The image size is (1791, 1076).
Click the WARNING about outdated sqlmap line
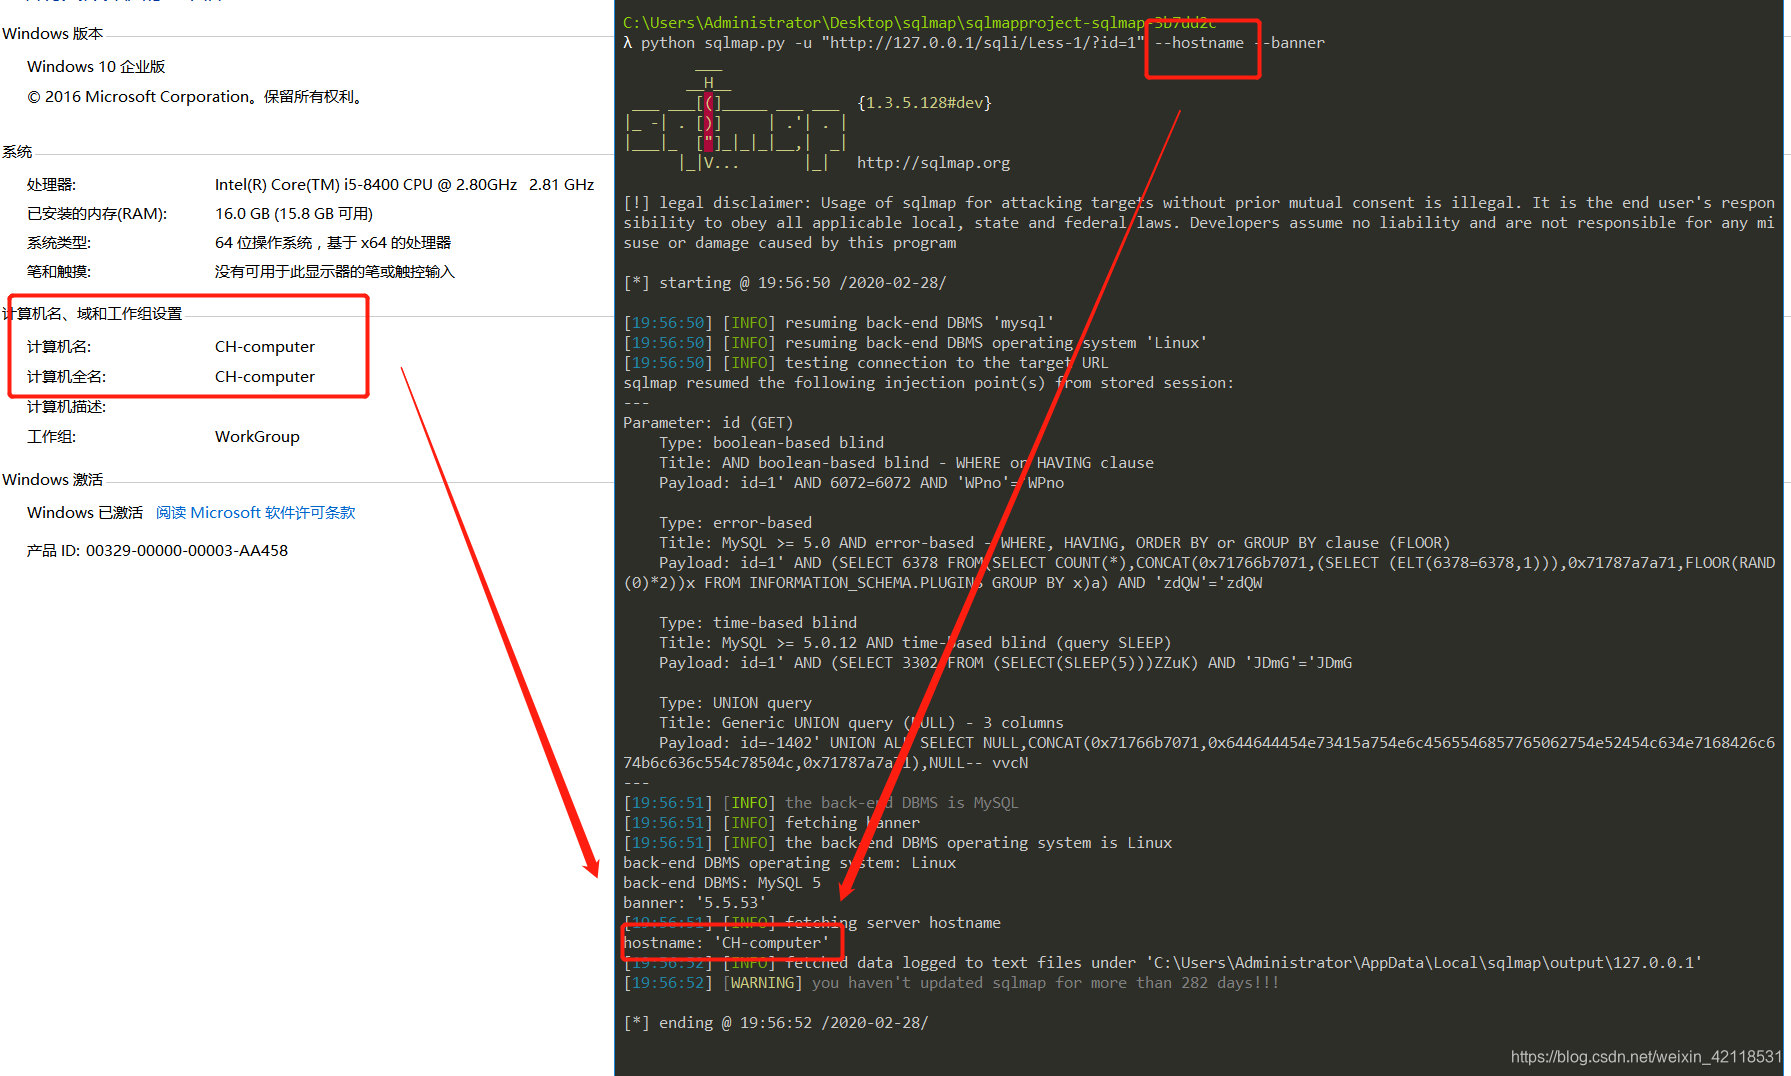[x=951, y=982]
